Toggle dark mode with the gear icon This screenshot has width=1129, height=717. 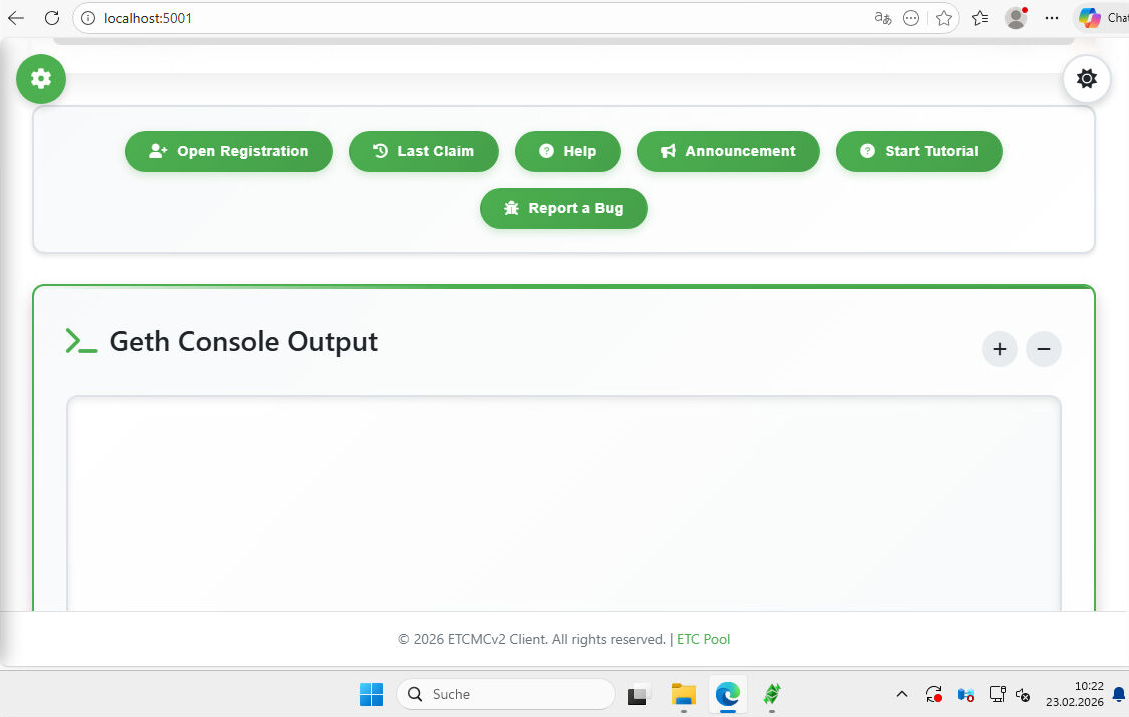click(x=1086, y=79)
